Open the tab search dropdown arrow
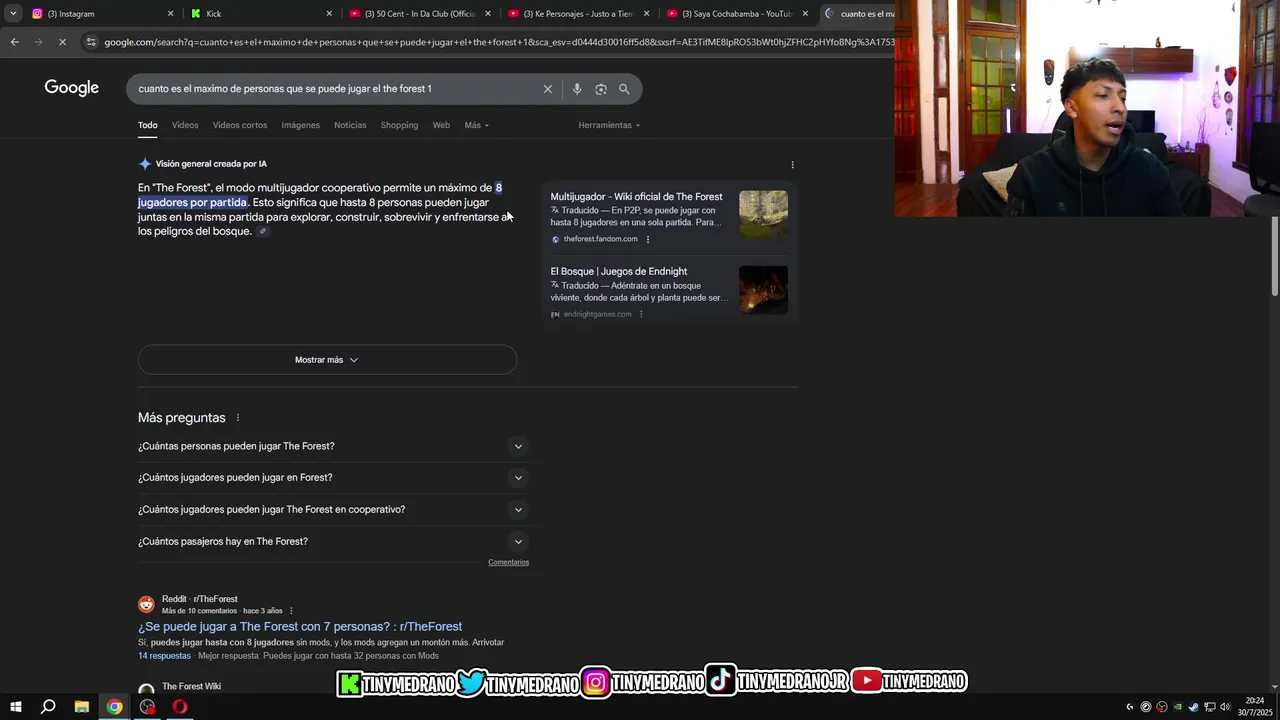This screenshot has width=1280, height=720. tap(12, 13)
